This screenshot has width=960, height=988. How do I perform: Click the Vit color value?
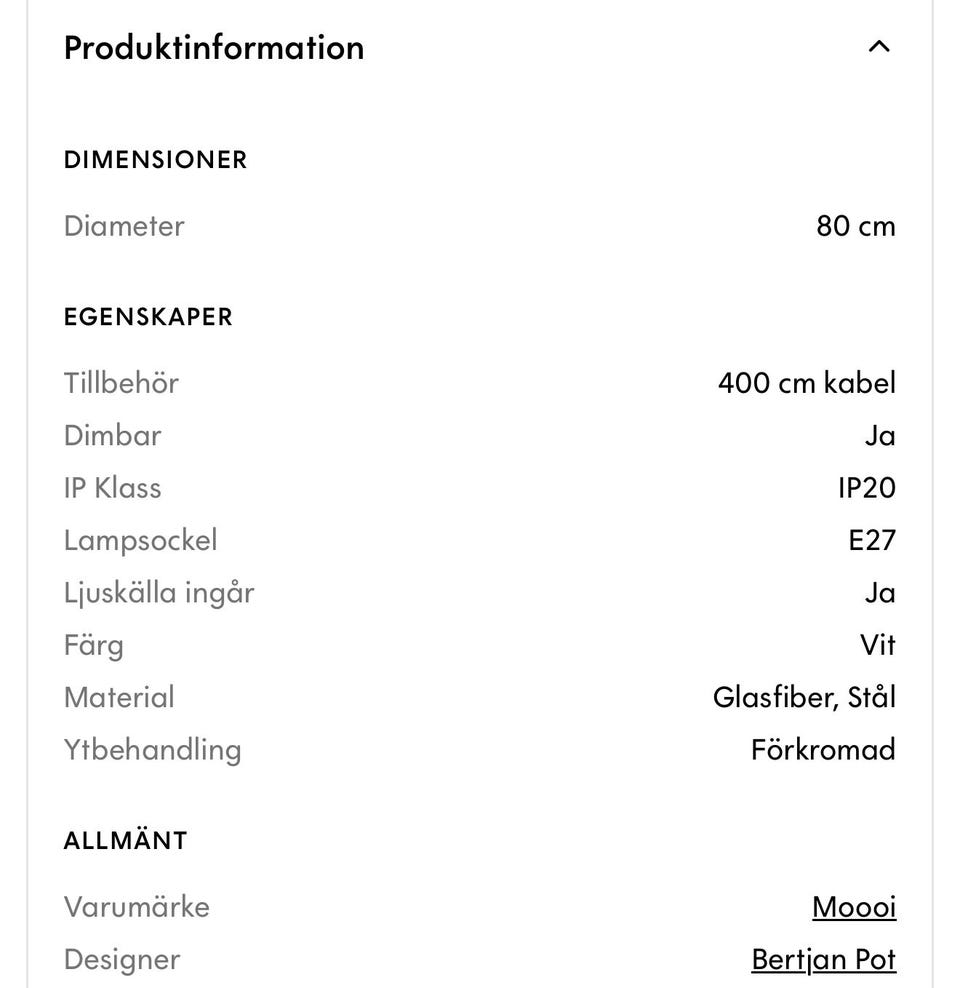click(877, 645)
